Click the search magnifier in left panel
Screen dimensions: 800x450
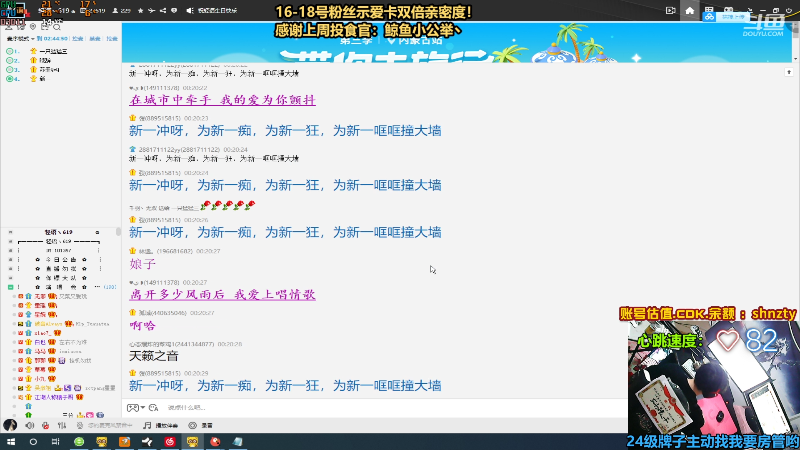point(57,27)
